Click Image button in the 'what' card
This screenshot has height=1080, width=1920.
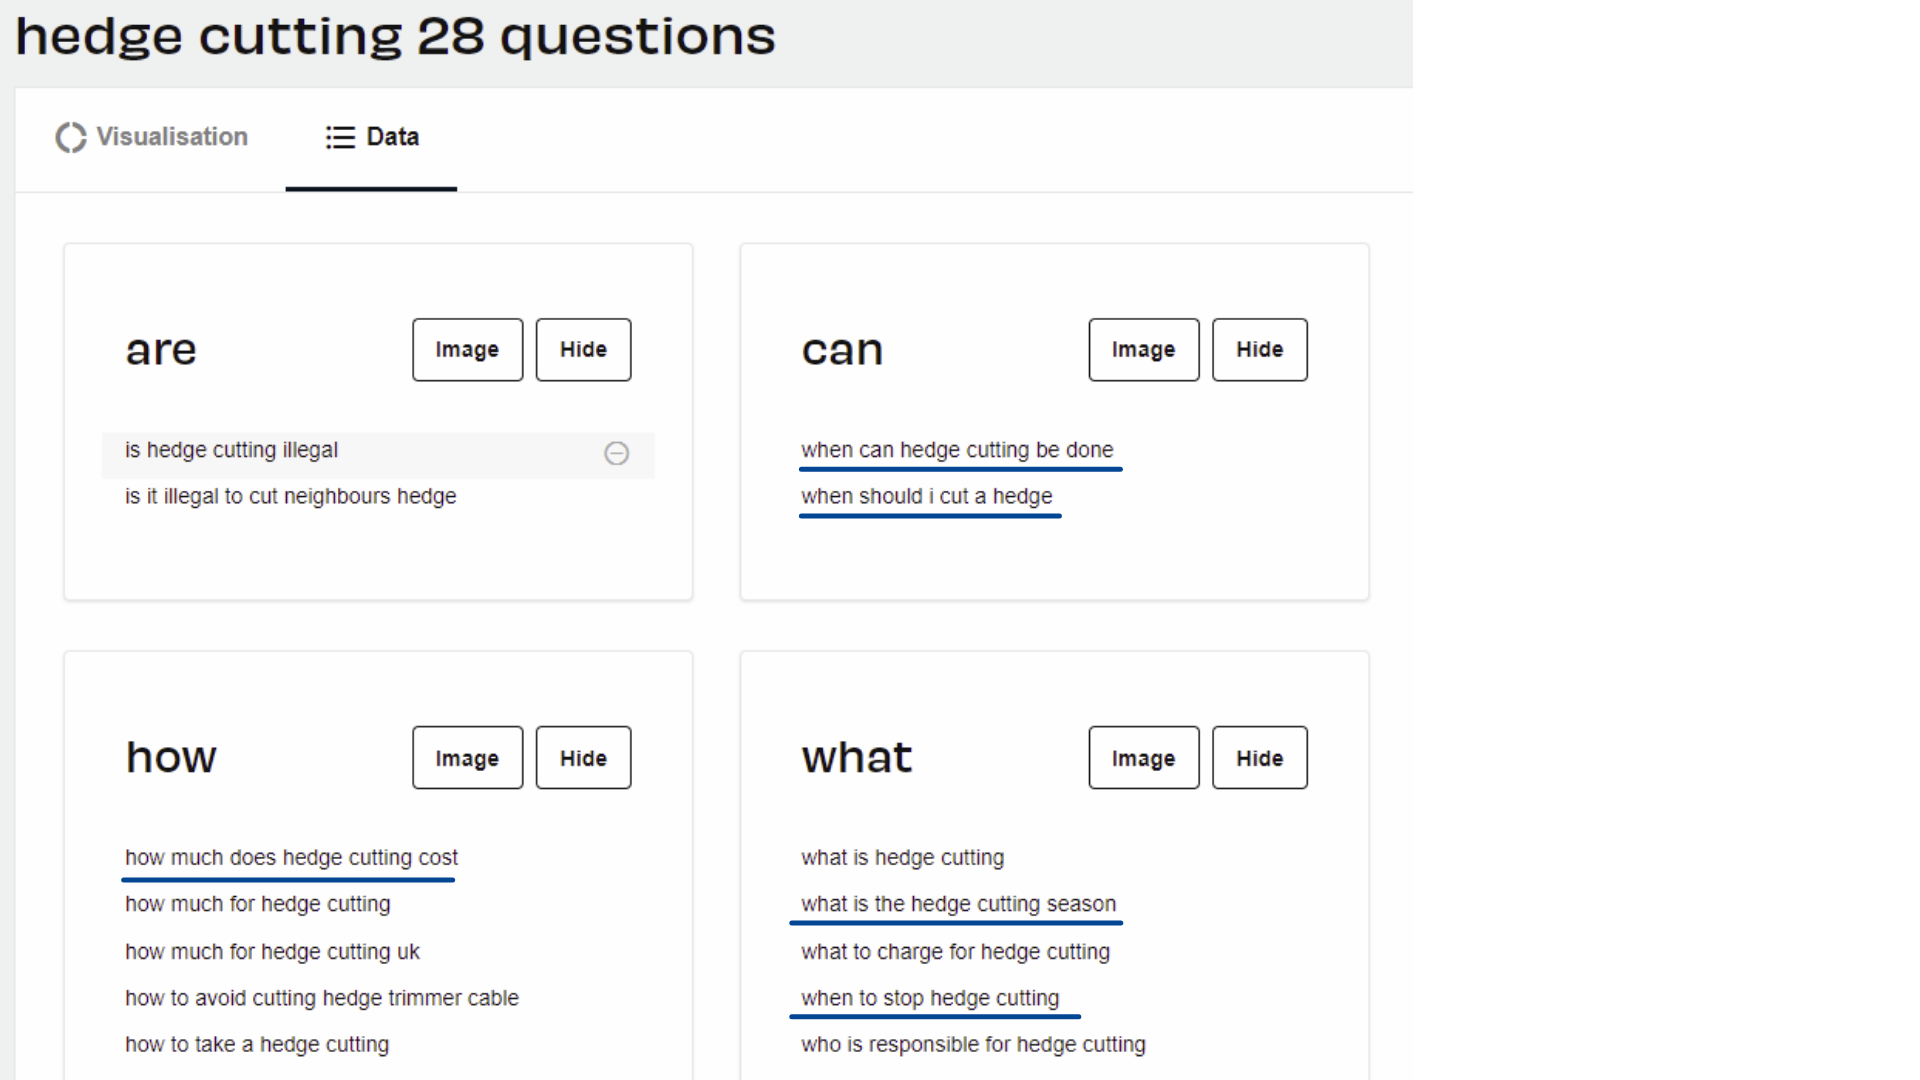pyautogui.click(x=1142, y=757)
